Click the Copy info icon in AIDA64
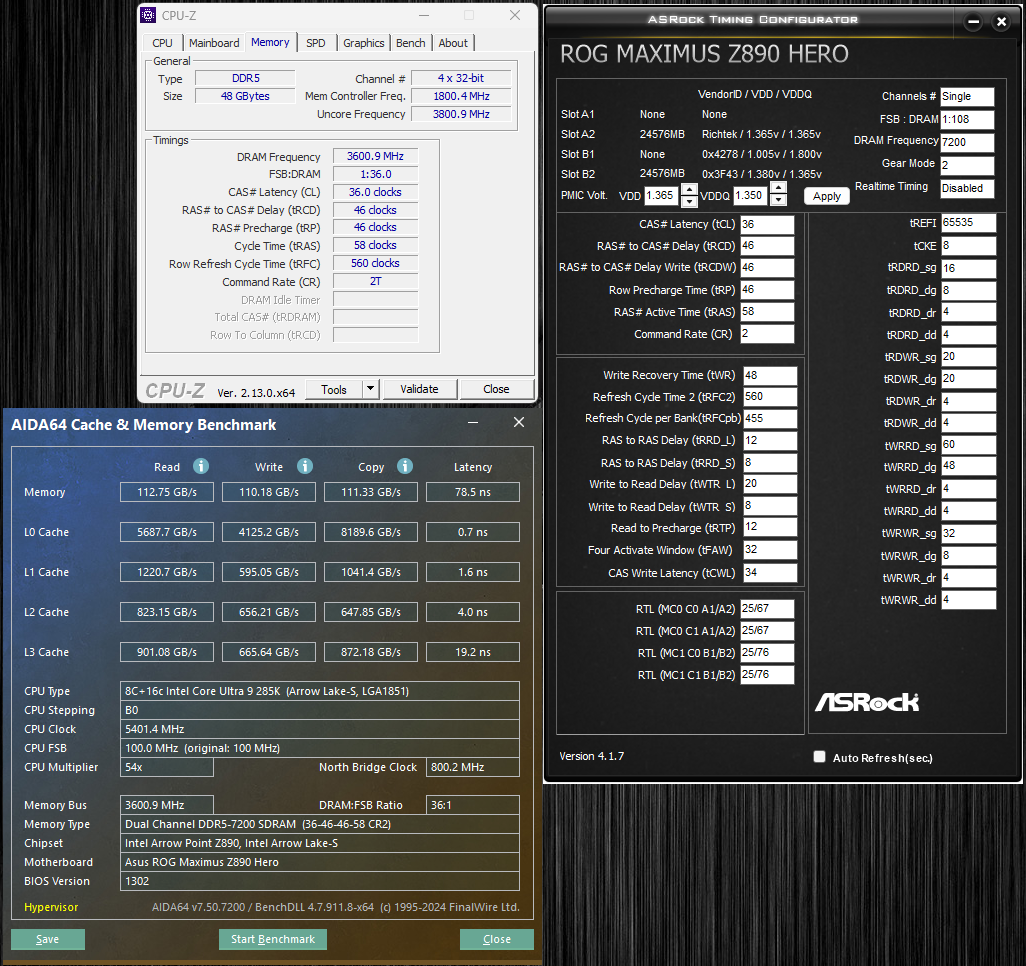This screenshot has height=966, width=1026. point(405,466)
